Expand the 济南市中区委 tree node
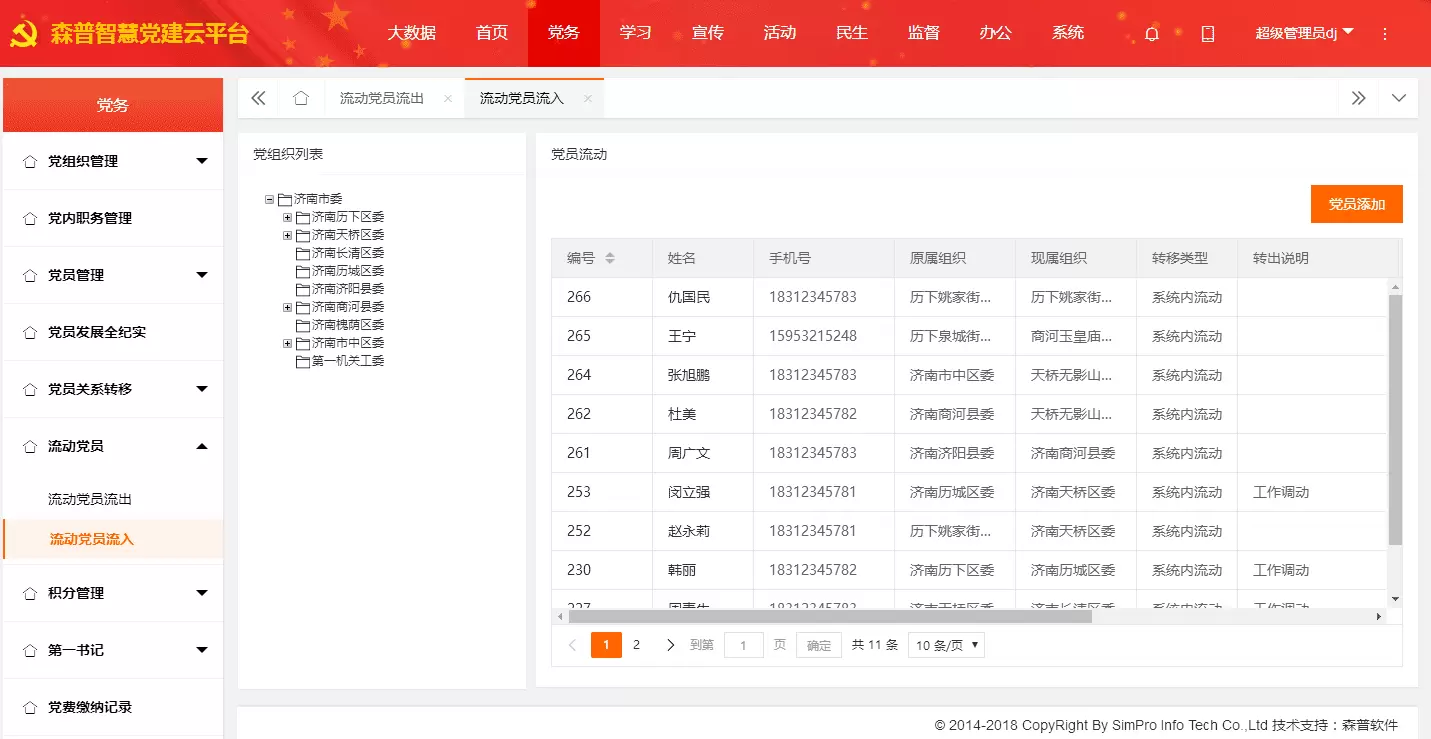This screenshot has width=1431, height=739. point(287,343)
